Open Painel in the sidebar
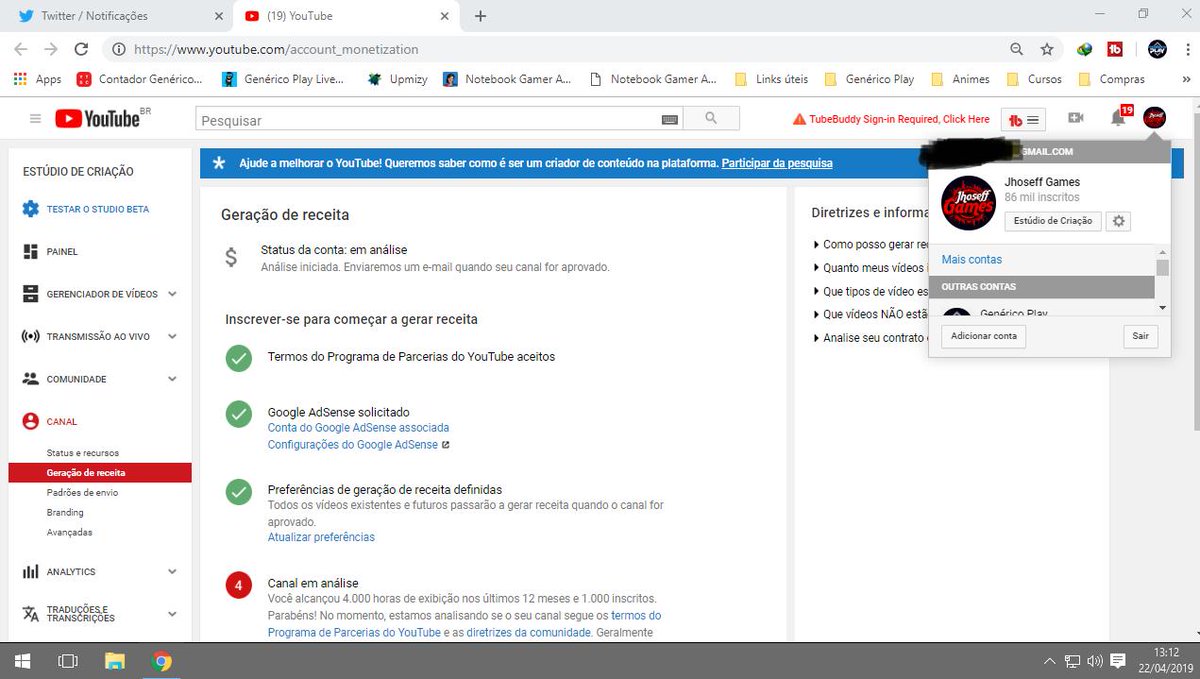1200x679 pixels. coord(61,252)
